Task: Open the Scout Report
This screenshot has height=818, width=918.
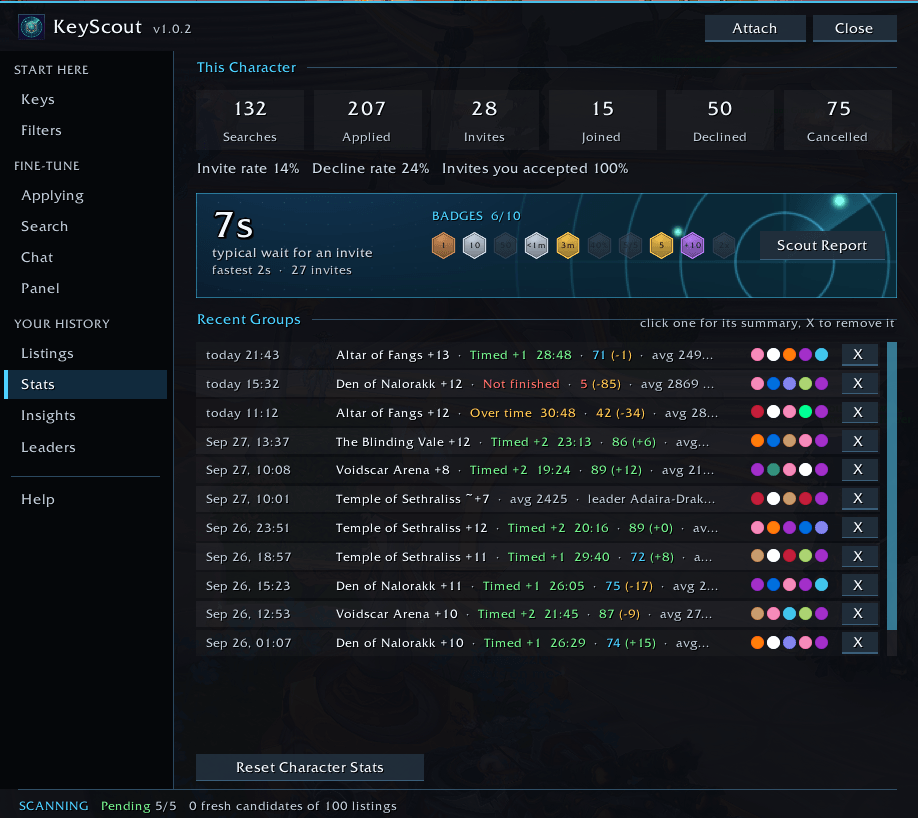Action: coord(822,245)
